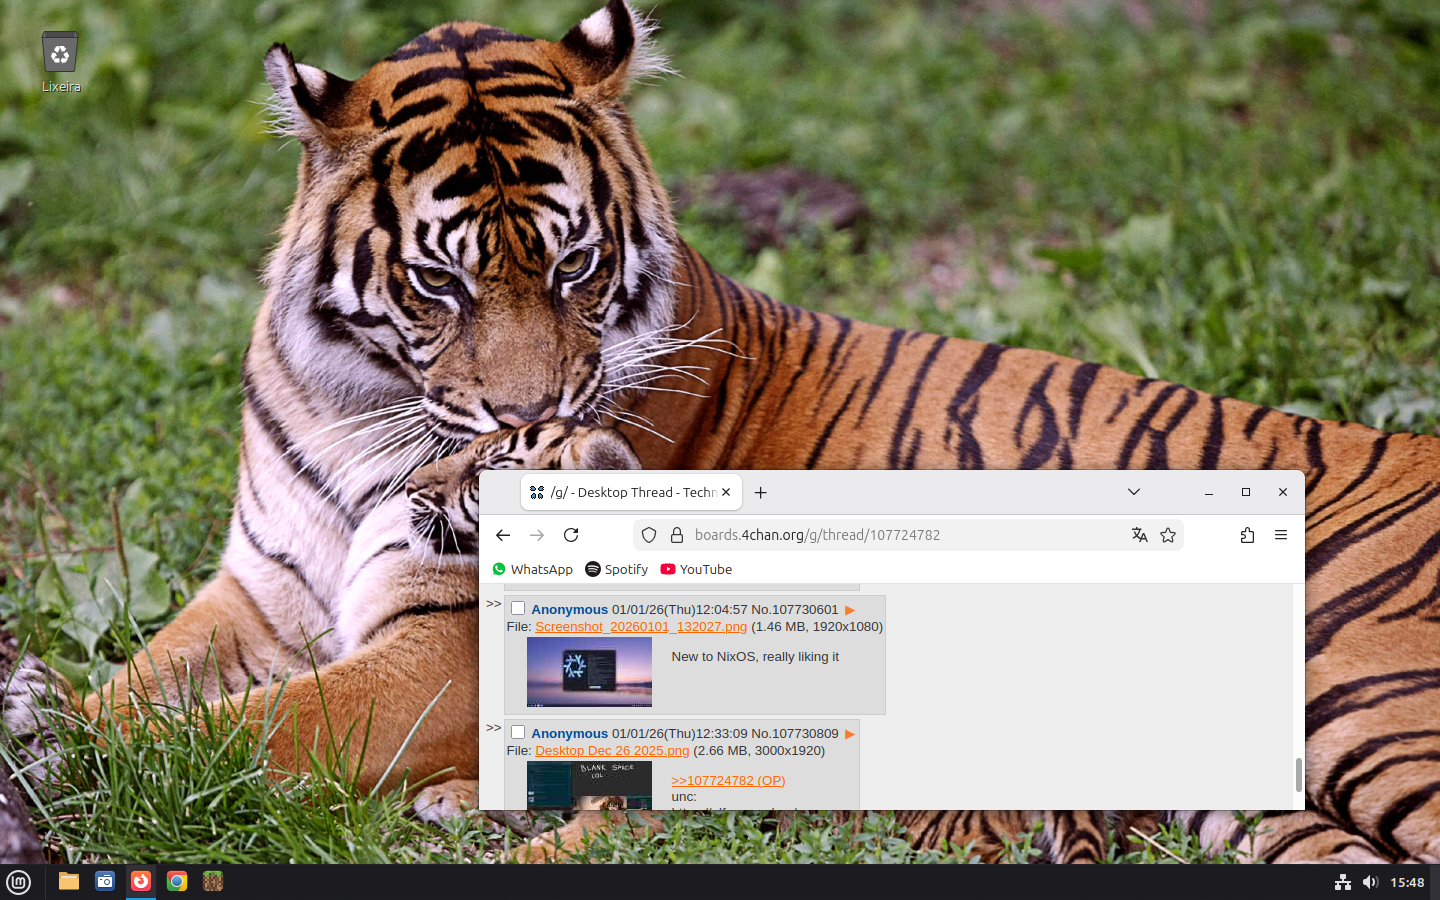Screen dimensions: 1440x900
Task: Open the screenshot camera app in taskbar
Action: [x=105, y=881]
